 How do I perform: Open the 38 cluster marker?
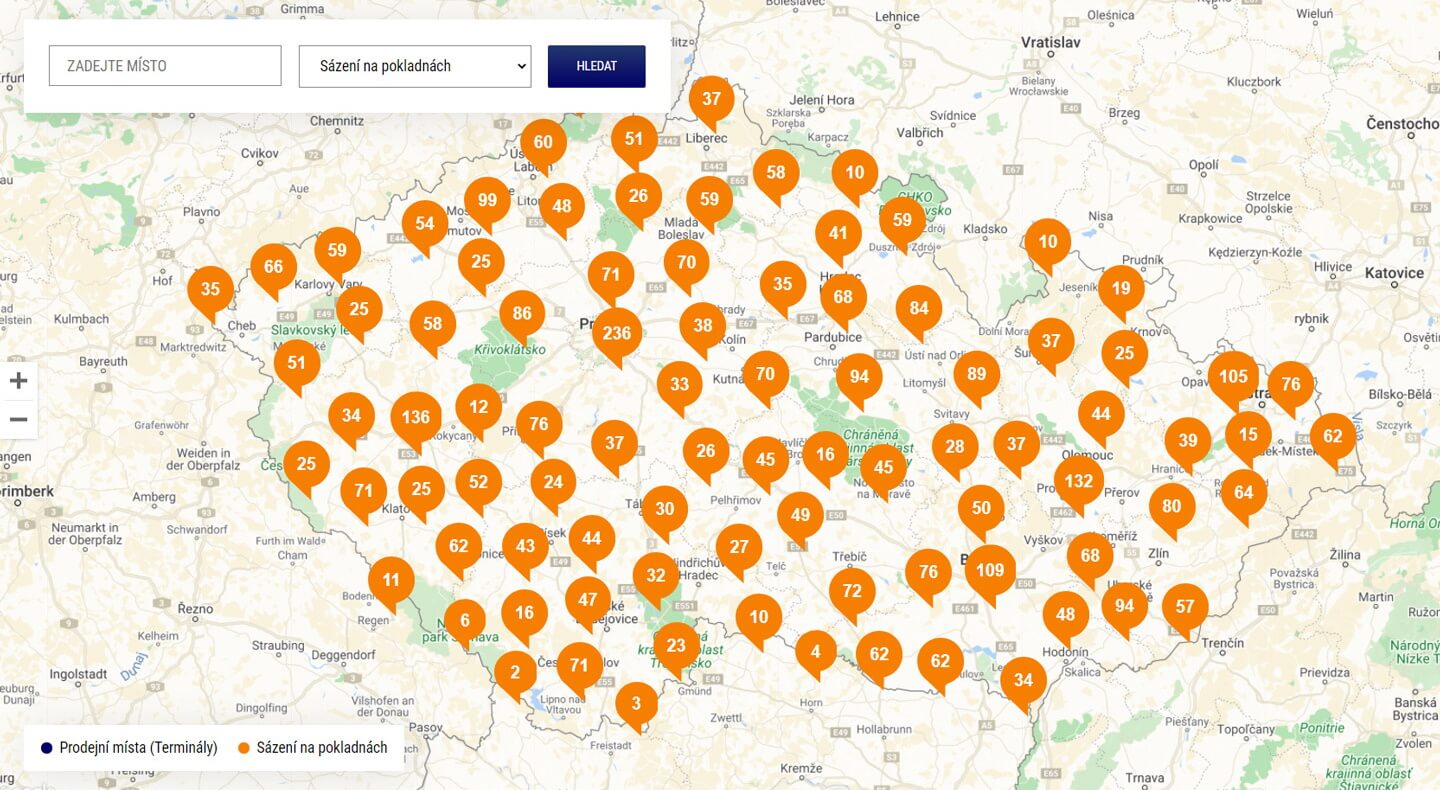(x=703, y=325)
